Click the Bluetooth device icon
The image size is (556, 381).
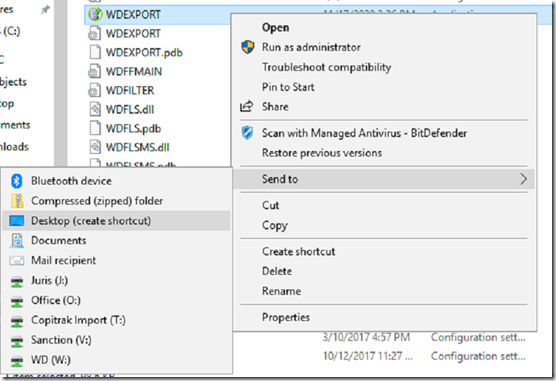(17, 181)
